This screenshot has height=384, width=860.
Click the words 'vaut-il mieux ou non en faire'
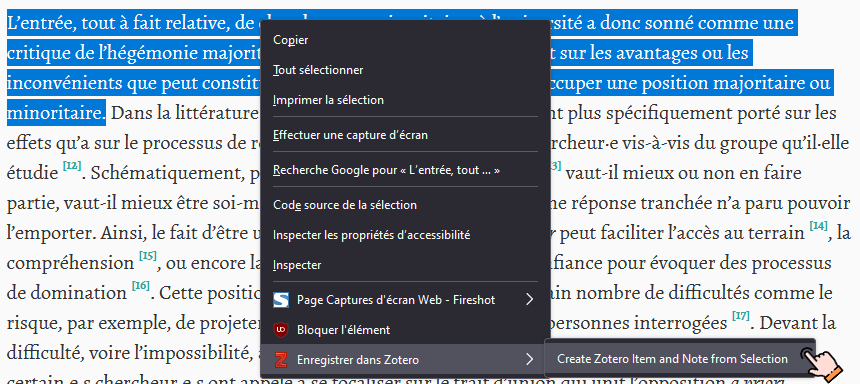pos(683,174)
